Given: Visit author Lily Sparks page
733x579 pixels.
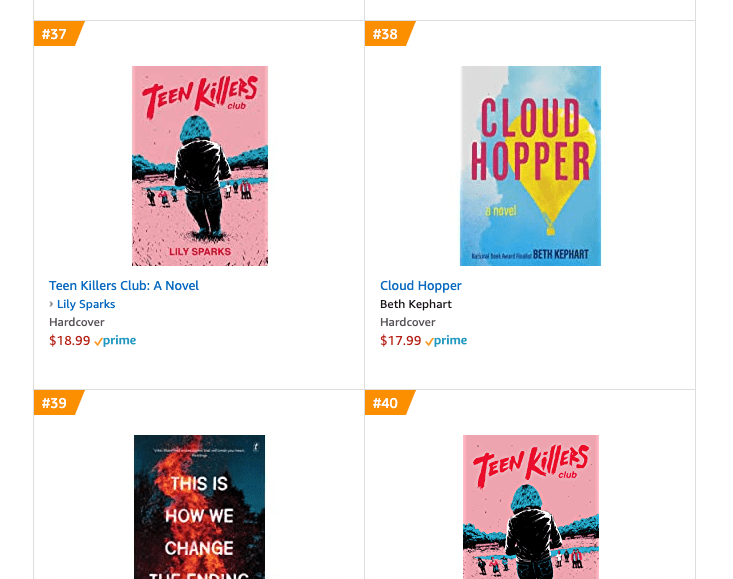Looking at the screenshot, I should point(86,304).
